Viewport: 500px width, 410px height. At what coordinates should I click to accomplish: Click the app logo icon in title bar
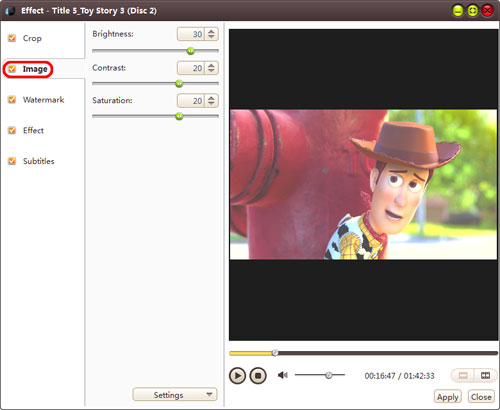click(x=11, y=11)
